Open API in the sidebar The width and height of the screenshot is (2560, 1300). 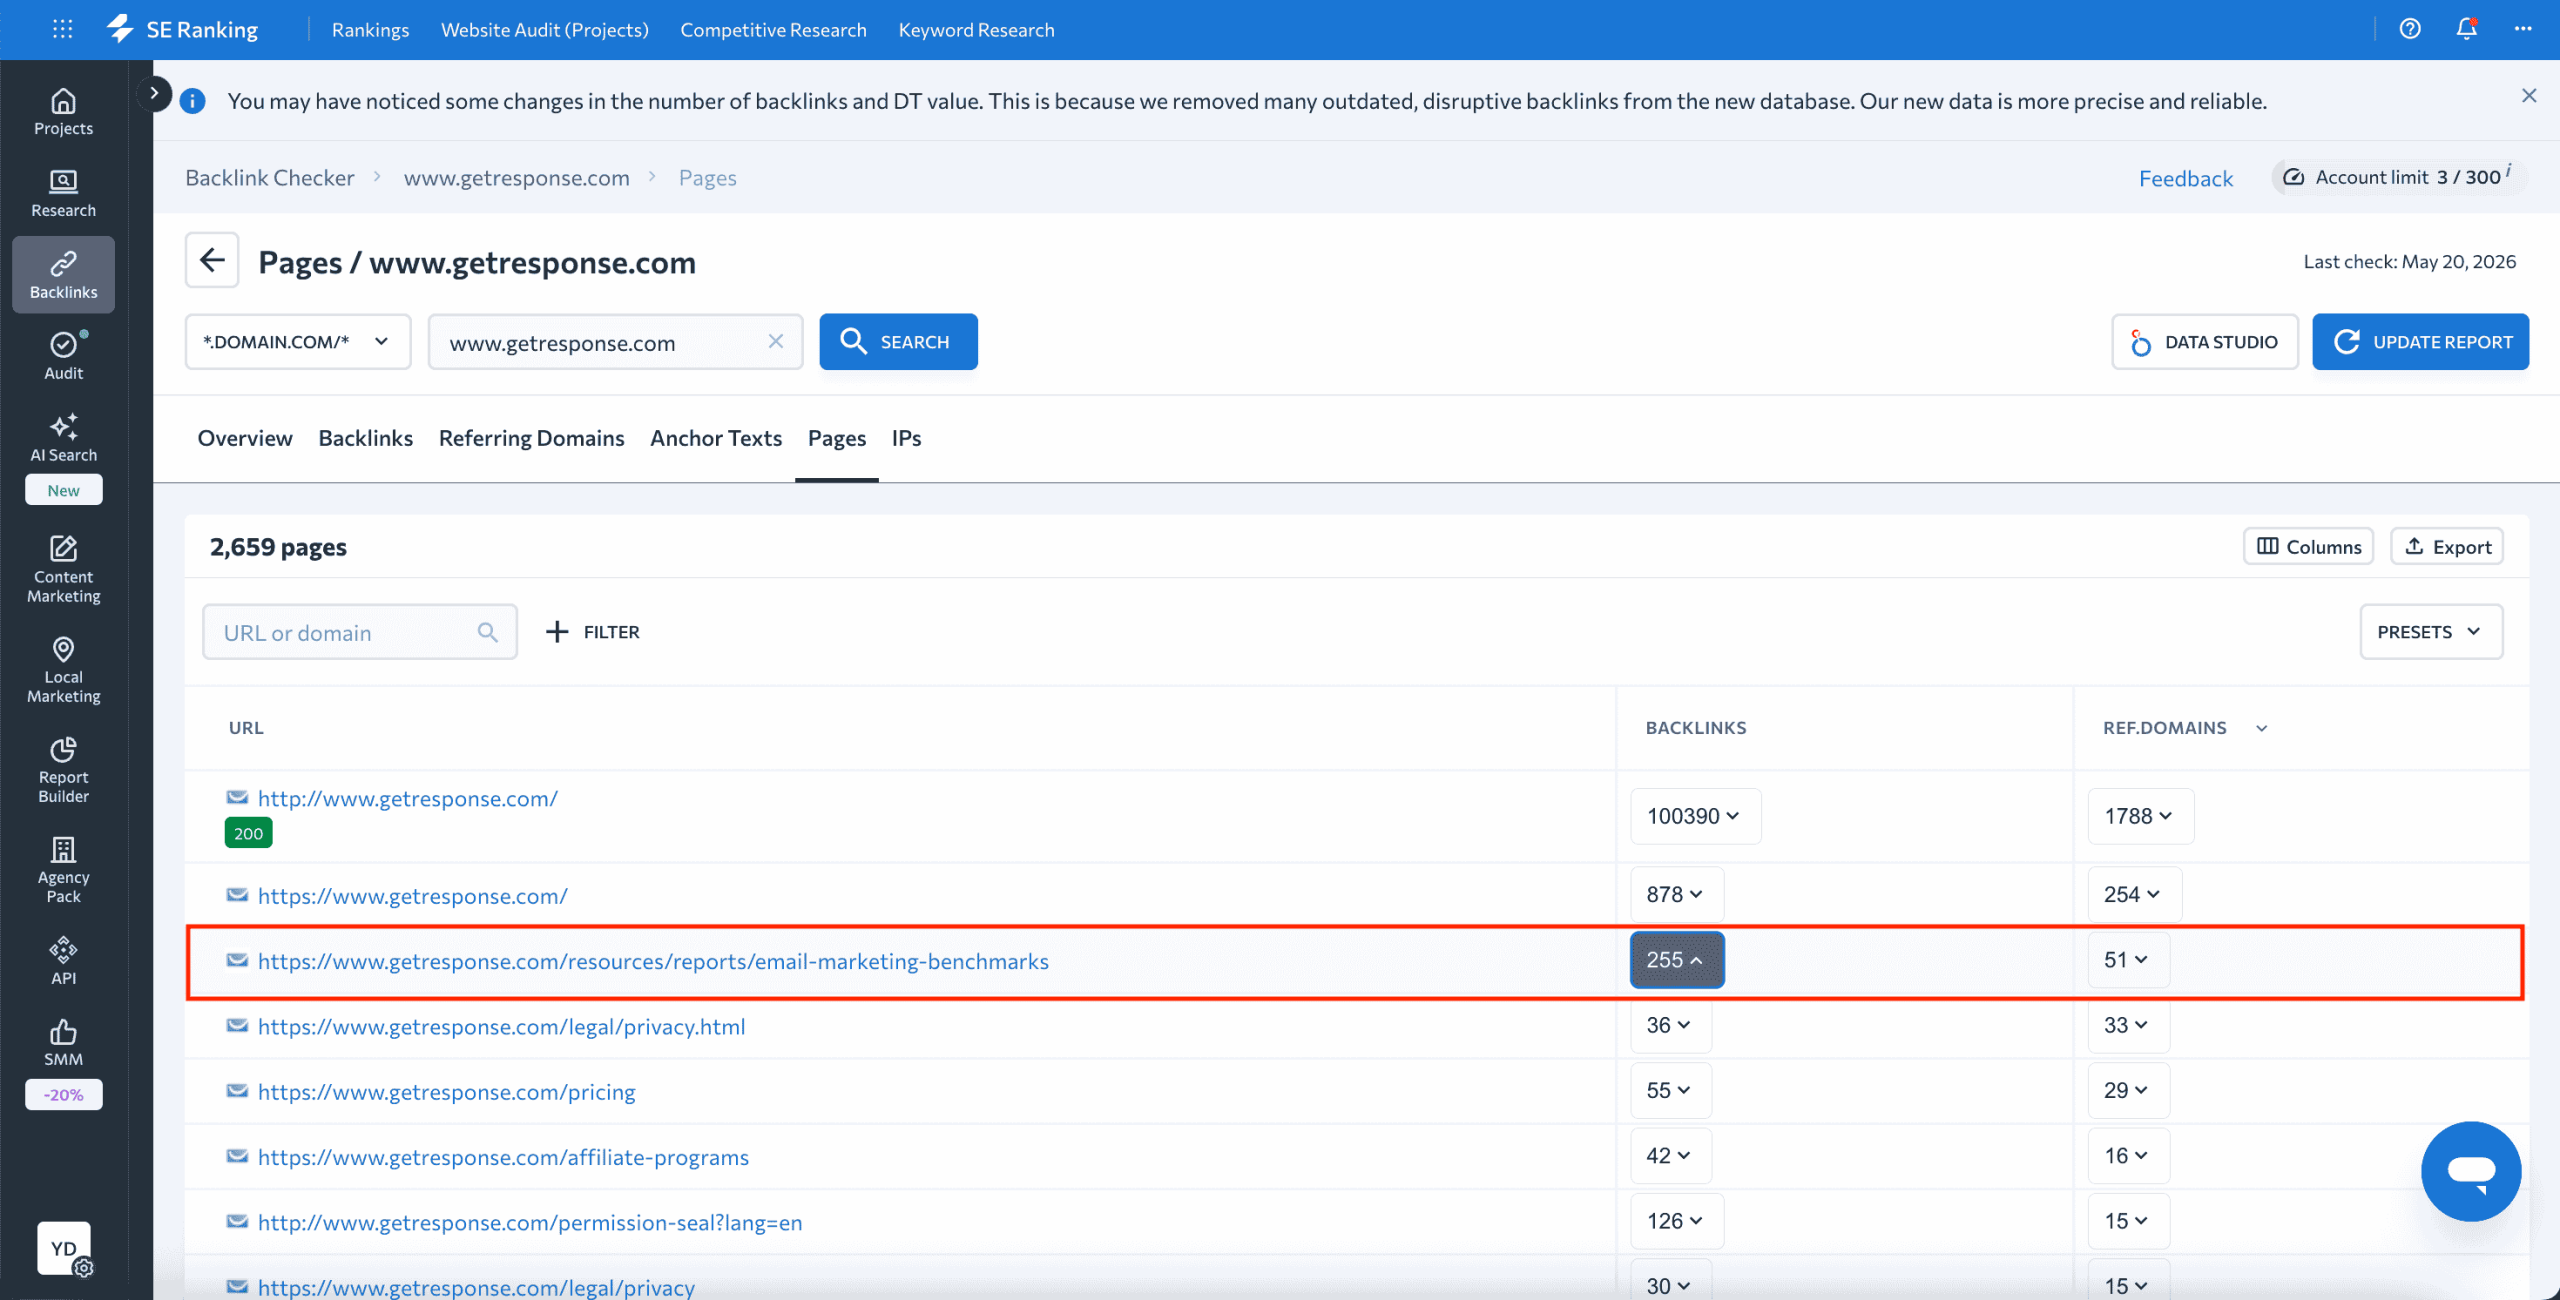(63, 961)
